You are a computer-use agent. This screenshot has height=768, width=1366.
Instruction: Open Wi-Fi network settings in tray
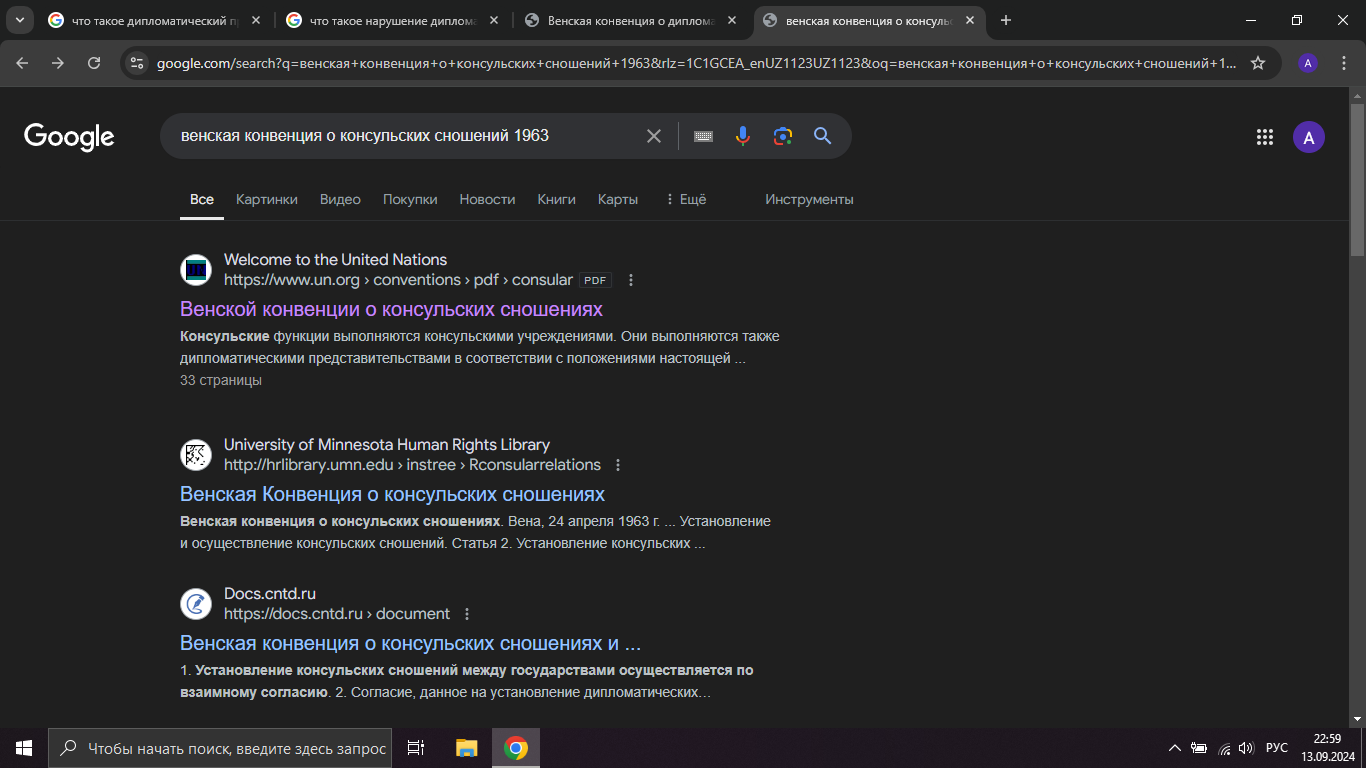pos(1225,748)
